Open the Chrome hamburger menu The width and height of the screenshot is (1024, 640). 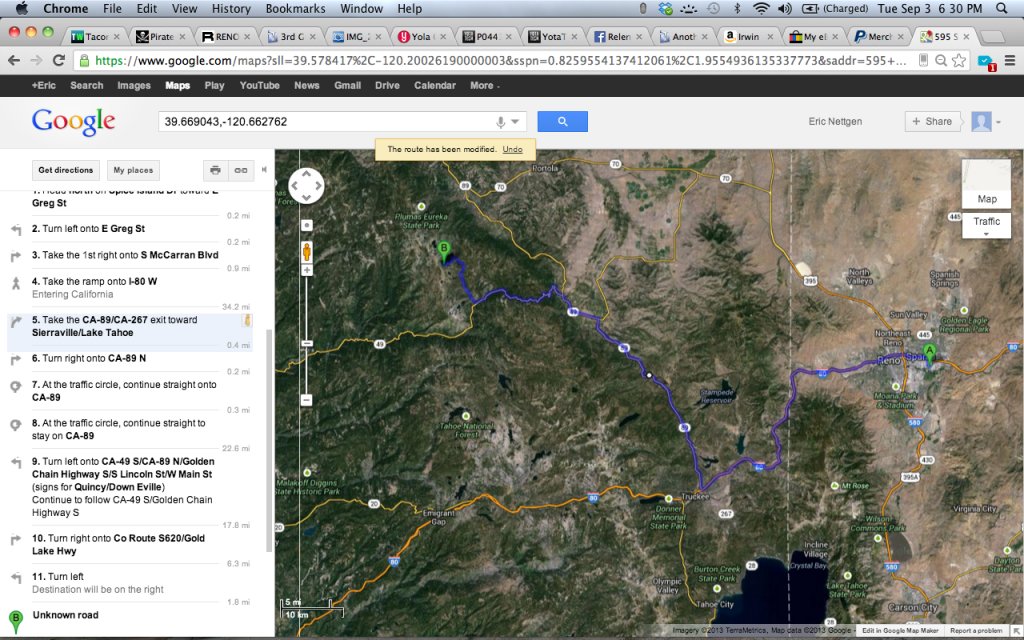(x=1010, y=61)
